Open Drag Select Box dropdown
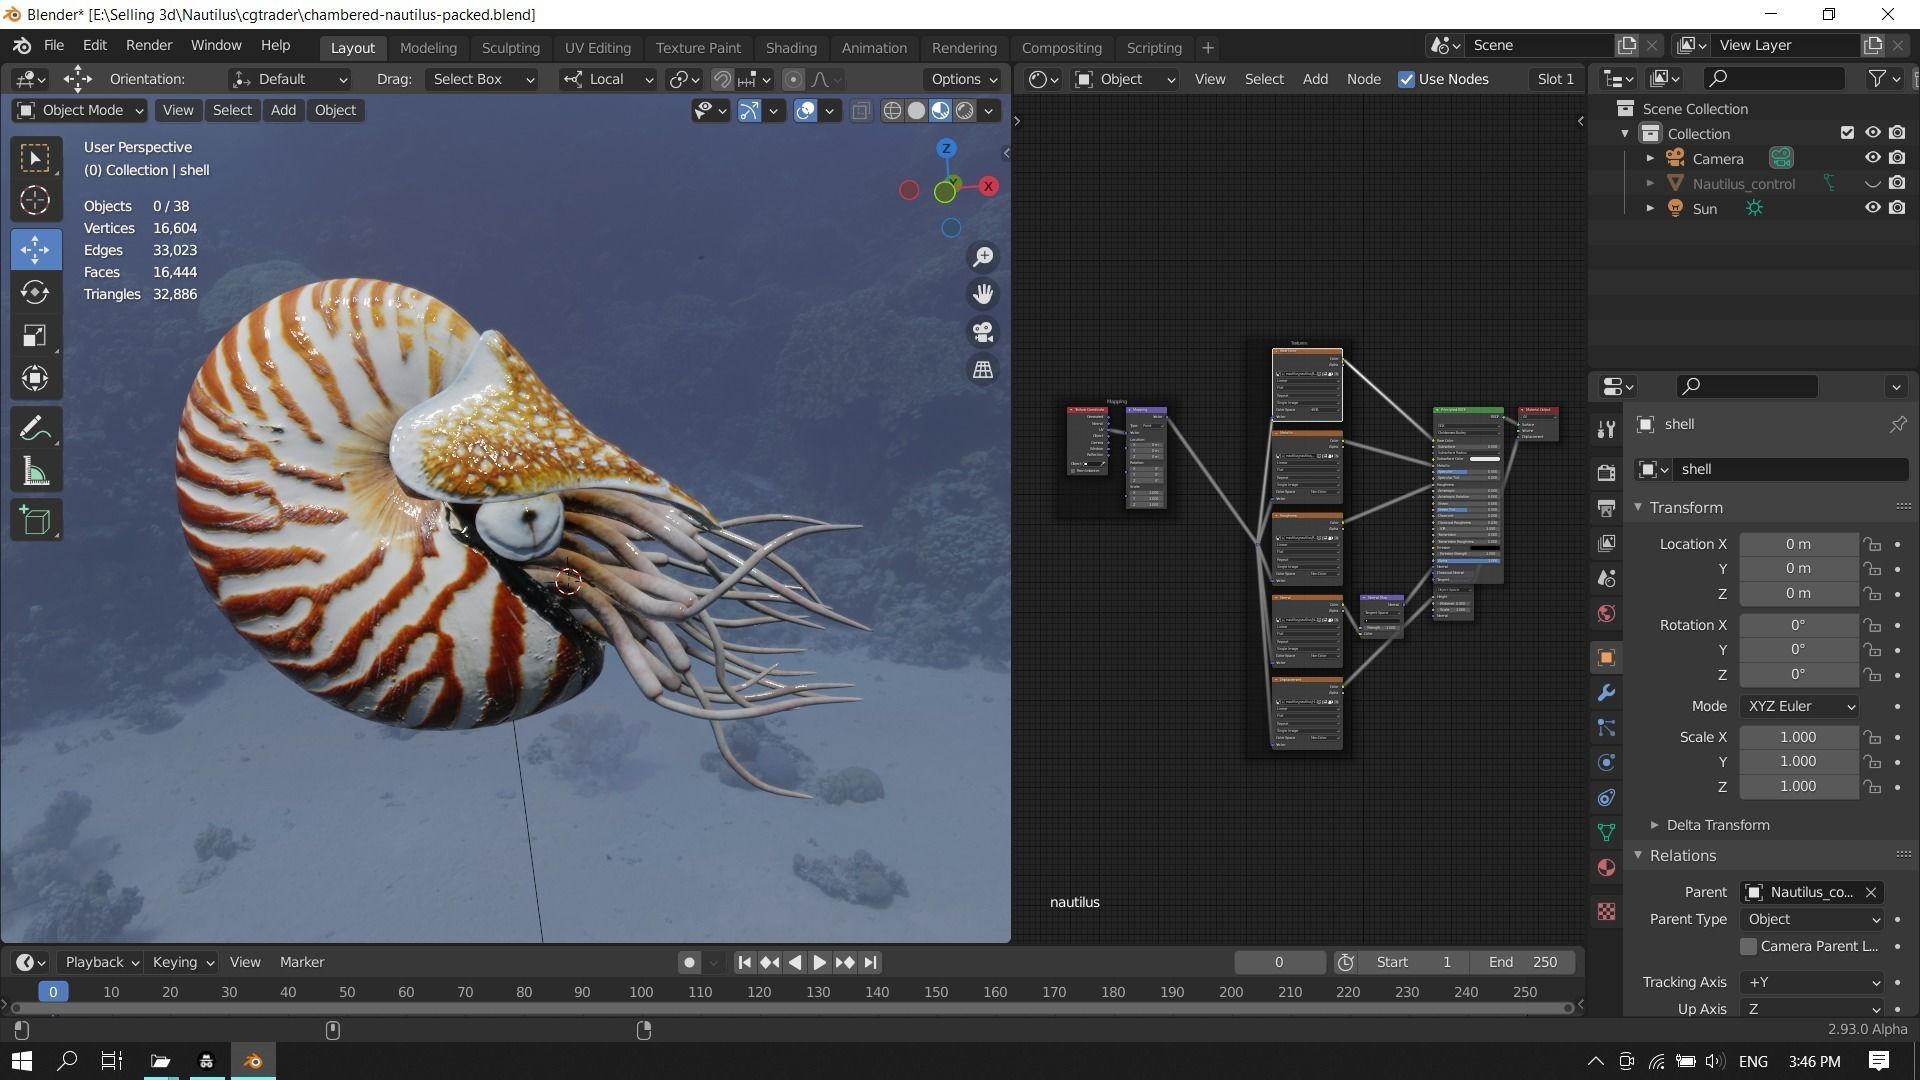 click(481, 79)
